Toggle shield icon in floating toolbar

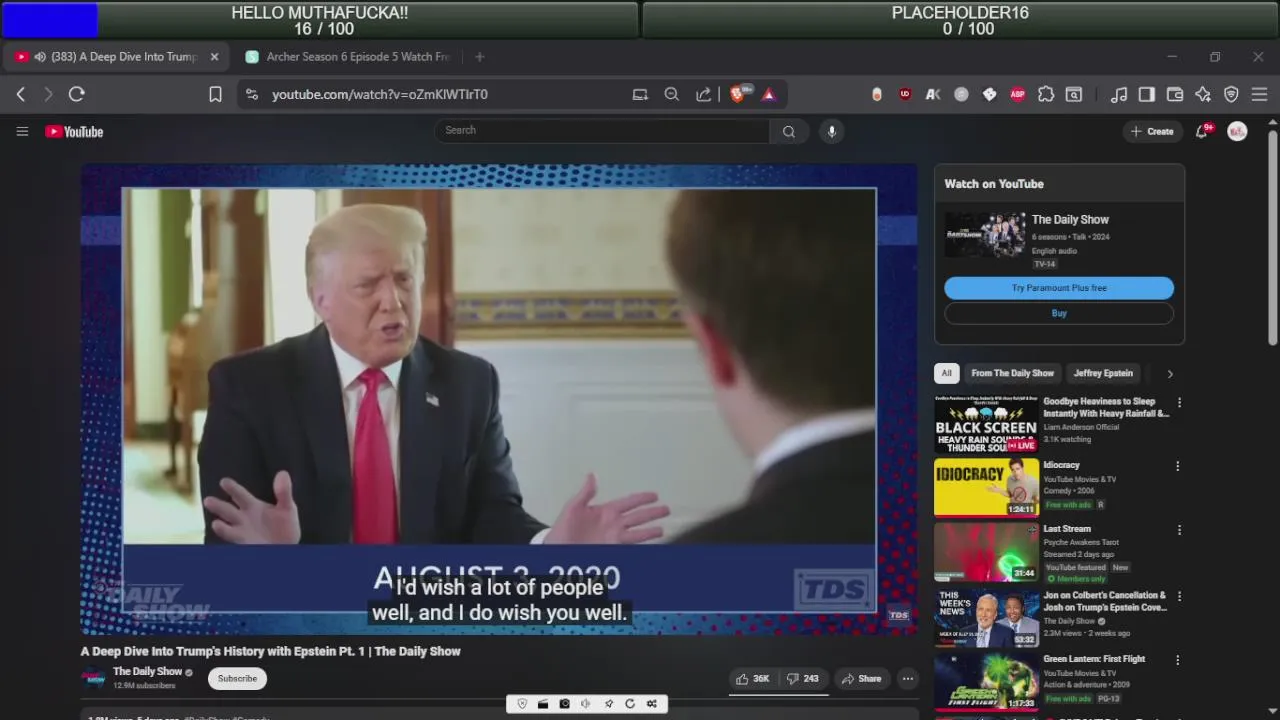(521, 704)
